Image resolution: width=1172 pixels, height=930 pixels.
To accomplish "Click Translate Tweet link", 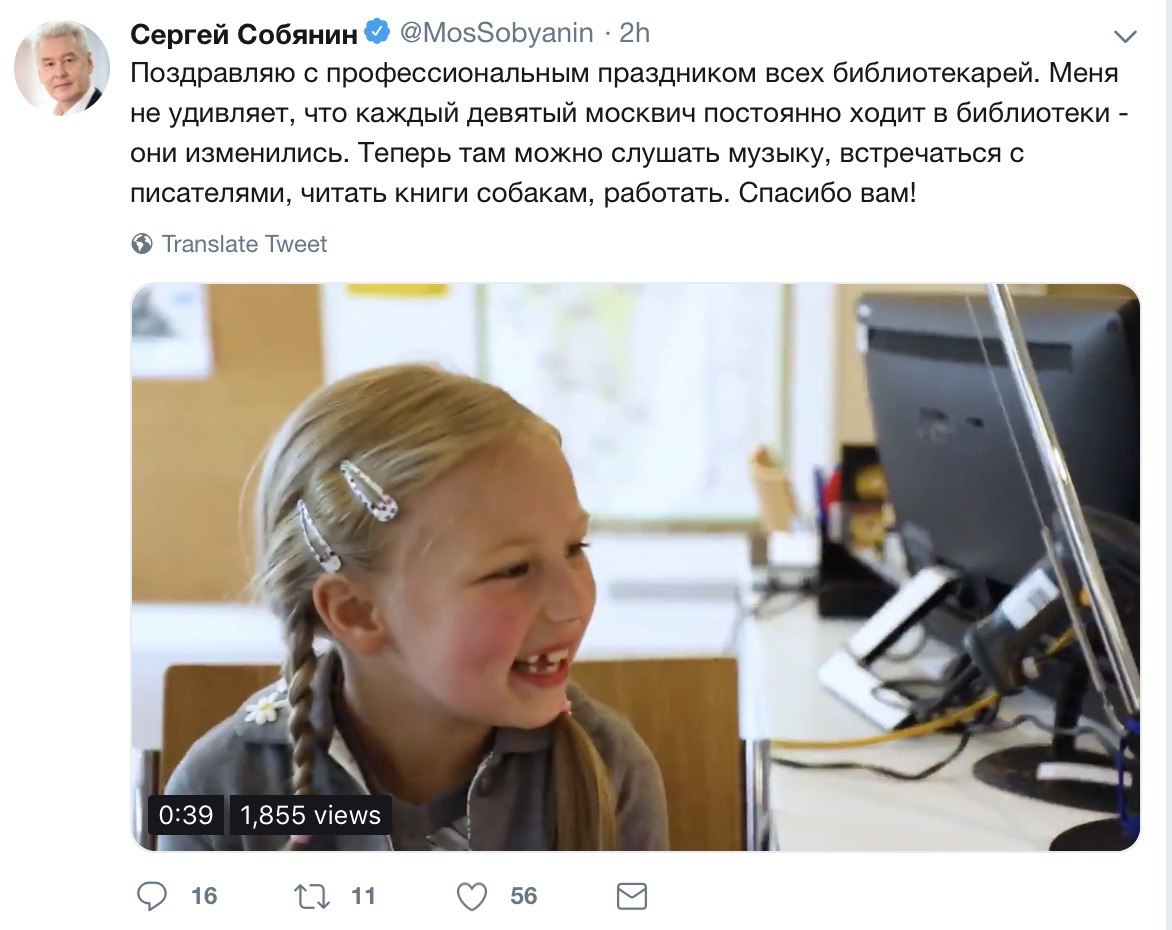I will click(x=244, y=244).
